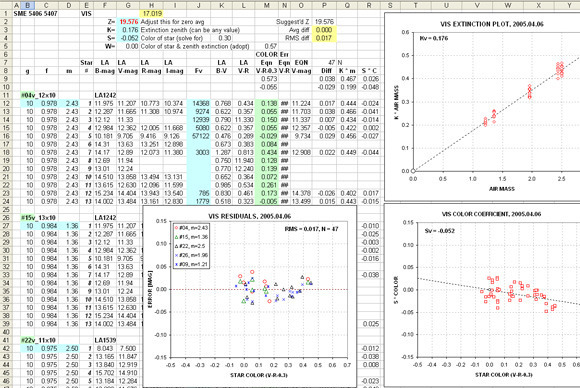Click the K extinction value 0.176 cell
Screen dimensions: 580x388
(128, 30)
